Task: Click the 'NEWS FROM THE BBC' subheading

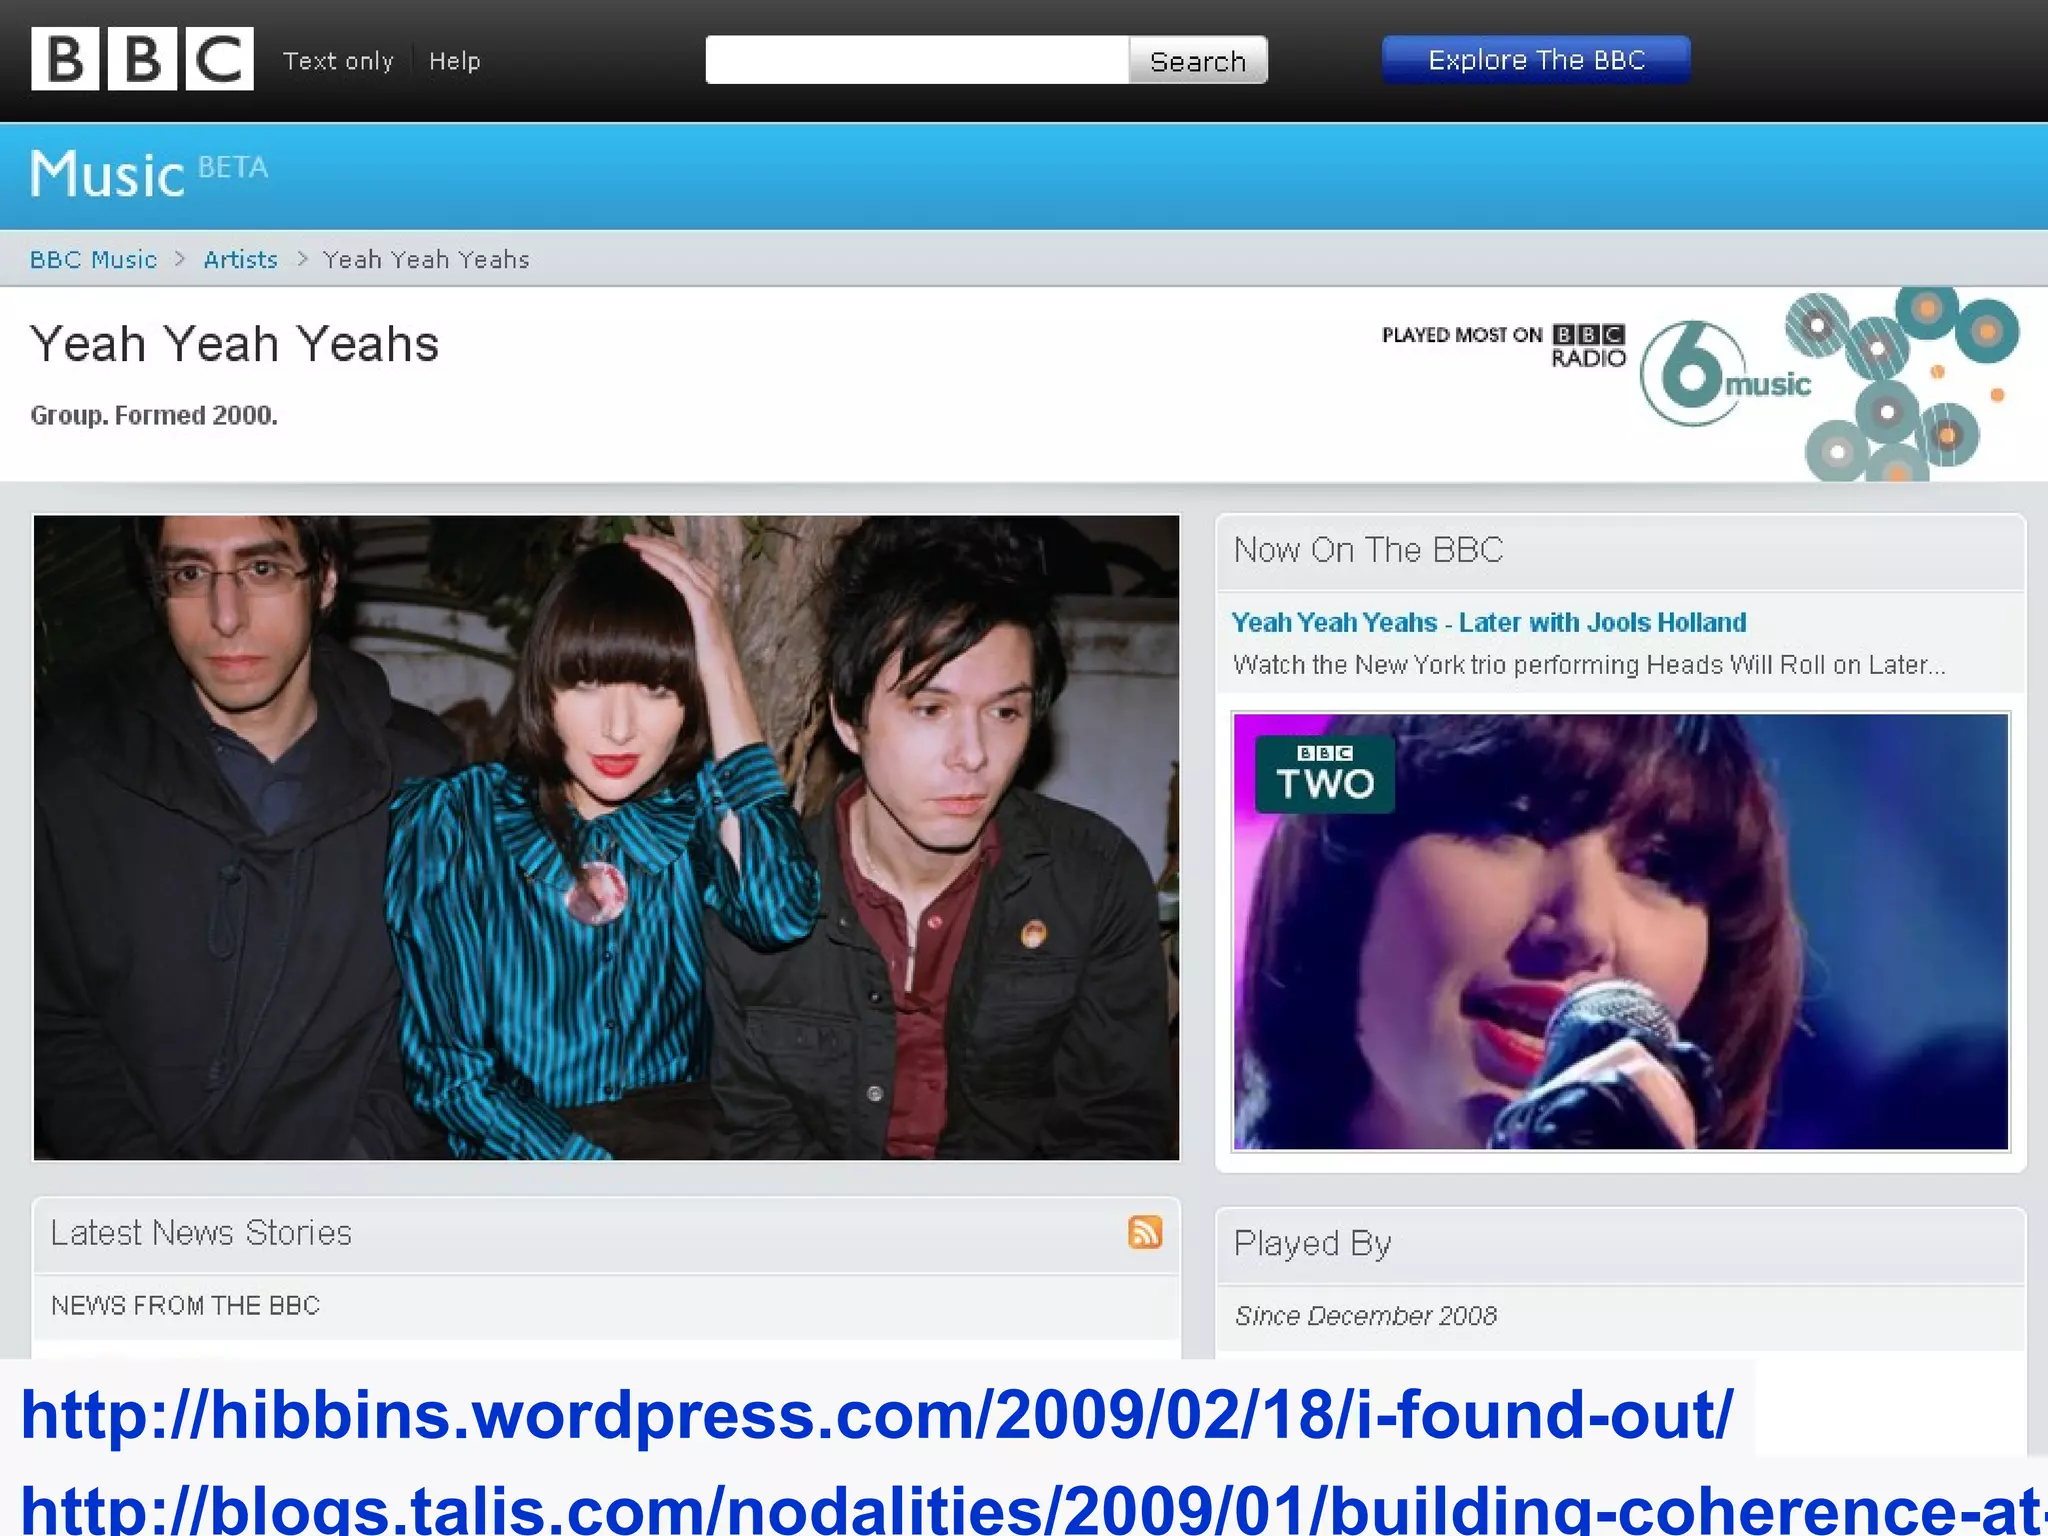Action: (x=185, y=1306)
